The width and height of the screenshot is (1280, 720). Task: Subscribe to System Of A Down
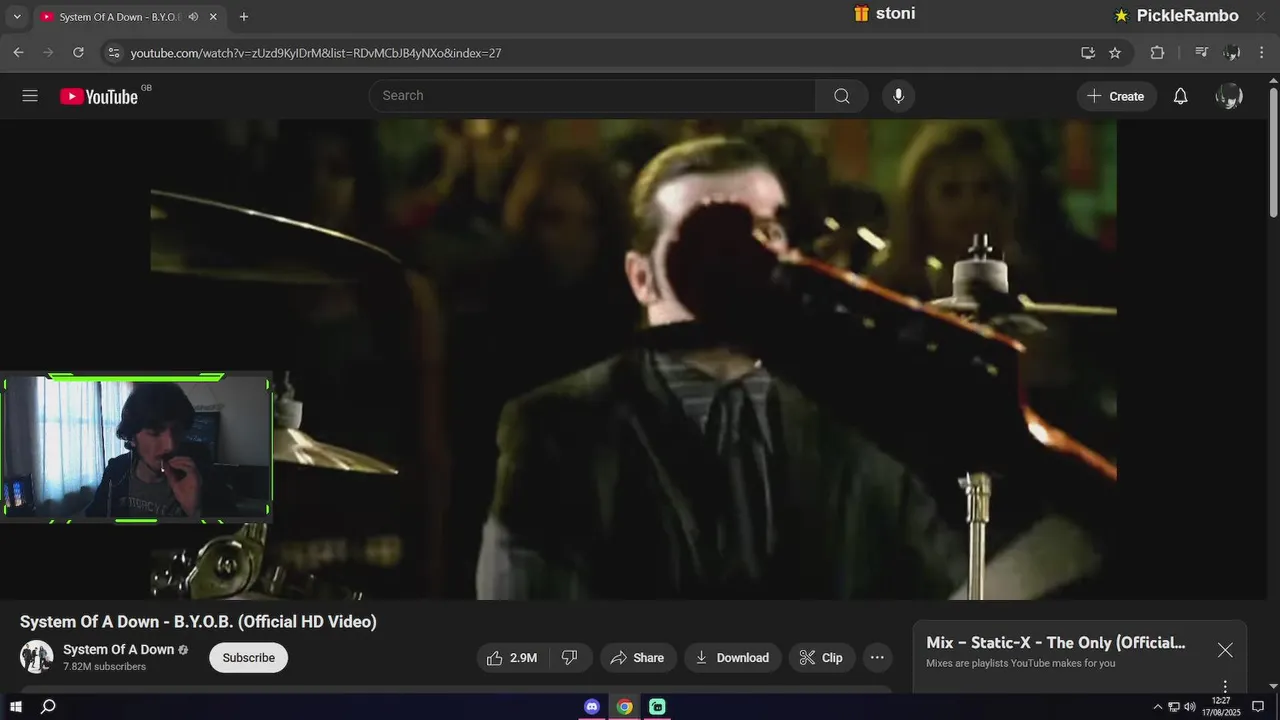coord(248,658)
